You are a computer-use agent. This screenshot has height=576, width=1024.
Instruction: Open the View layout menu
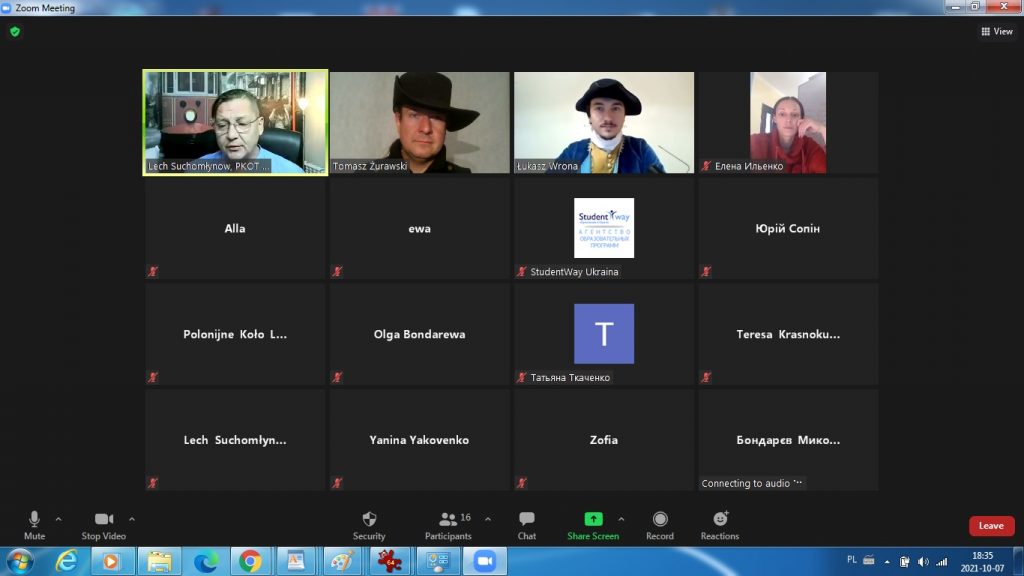997,31
